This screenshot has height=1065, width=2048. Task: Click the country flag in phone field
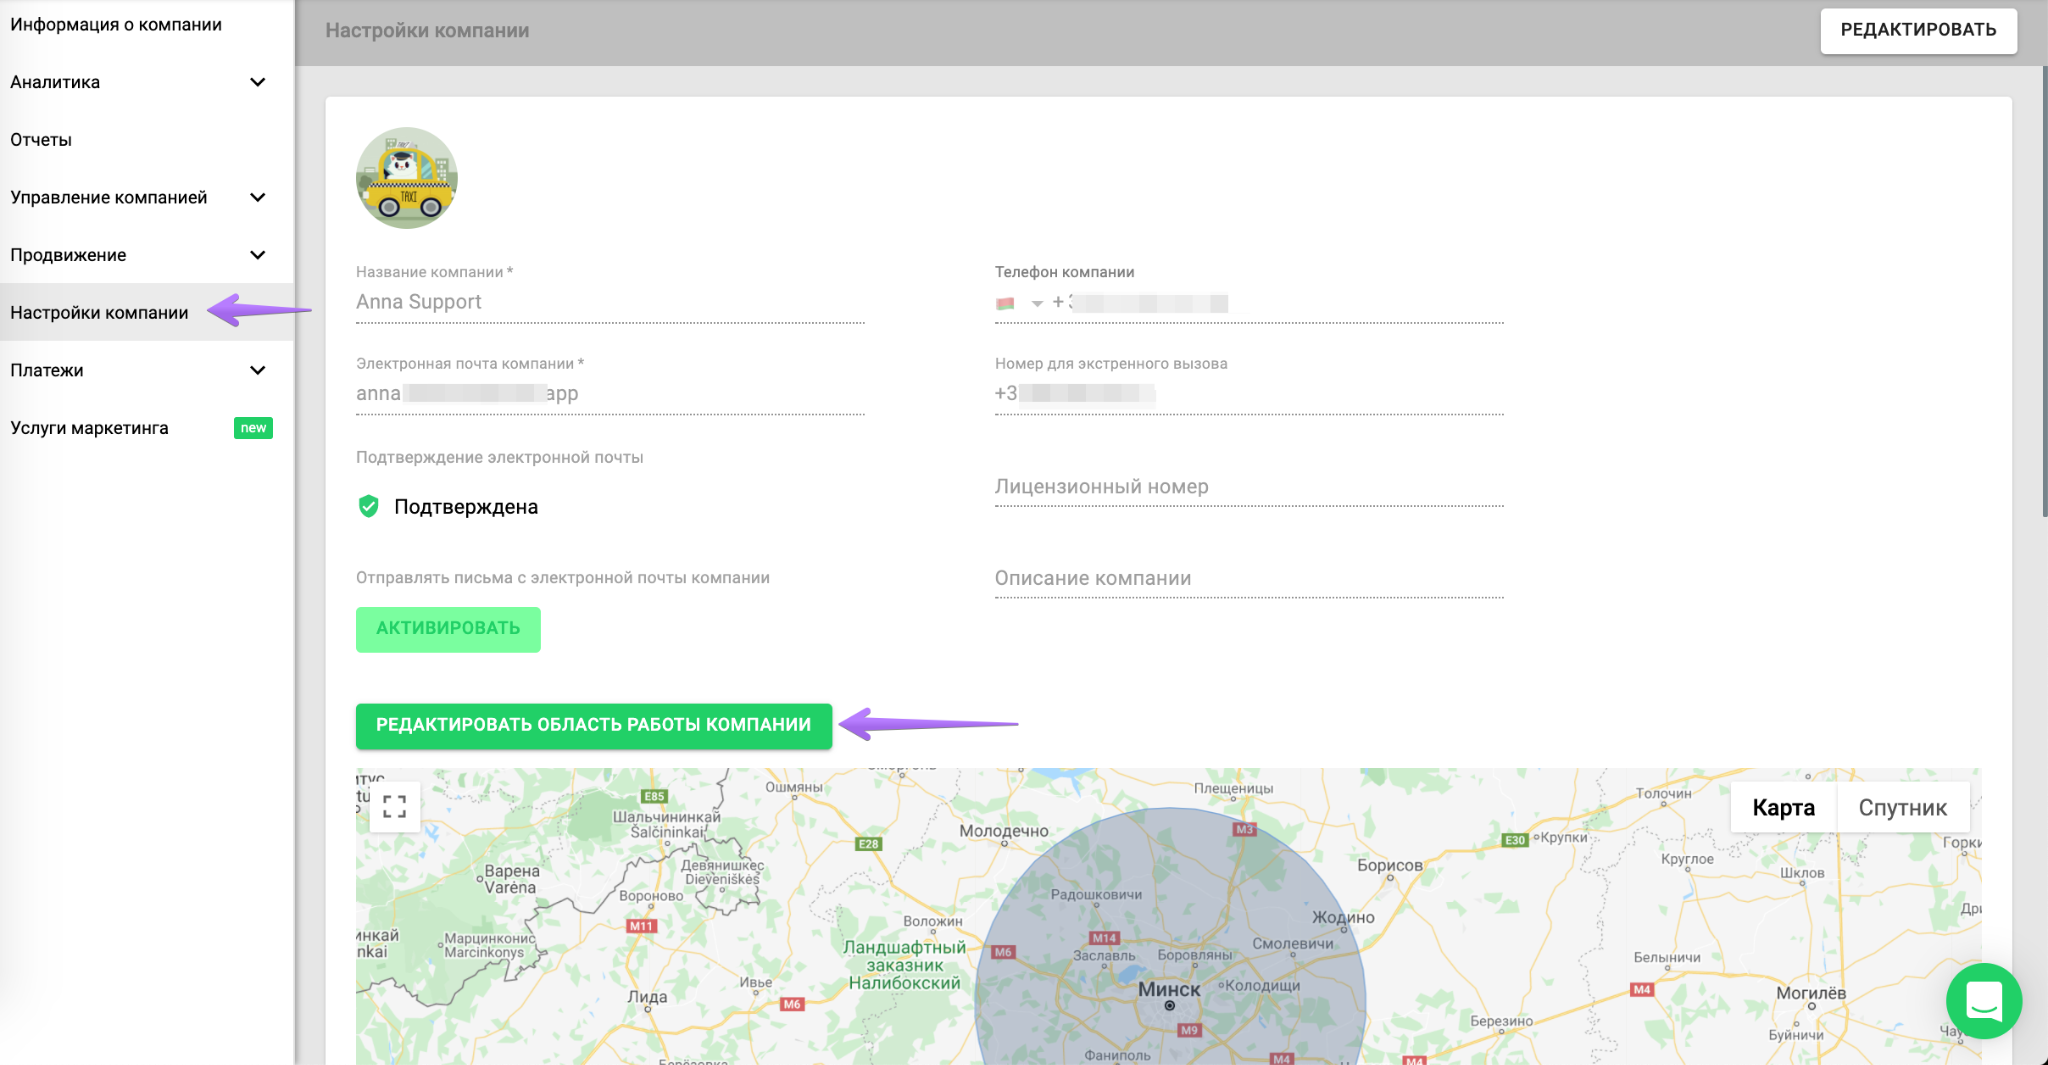(1005, 303)
